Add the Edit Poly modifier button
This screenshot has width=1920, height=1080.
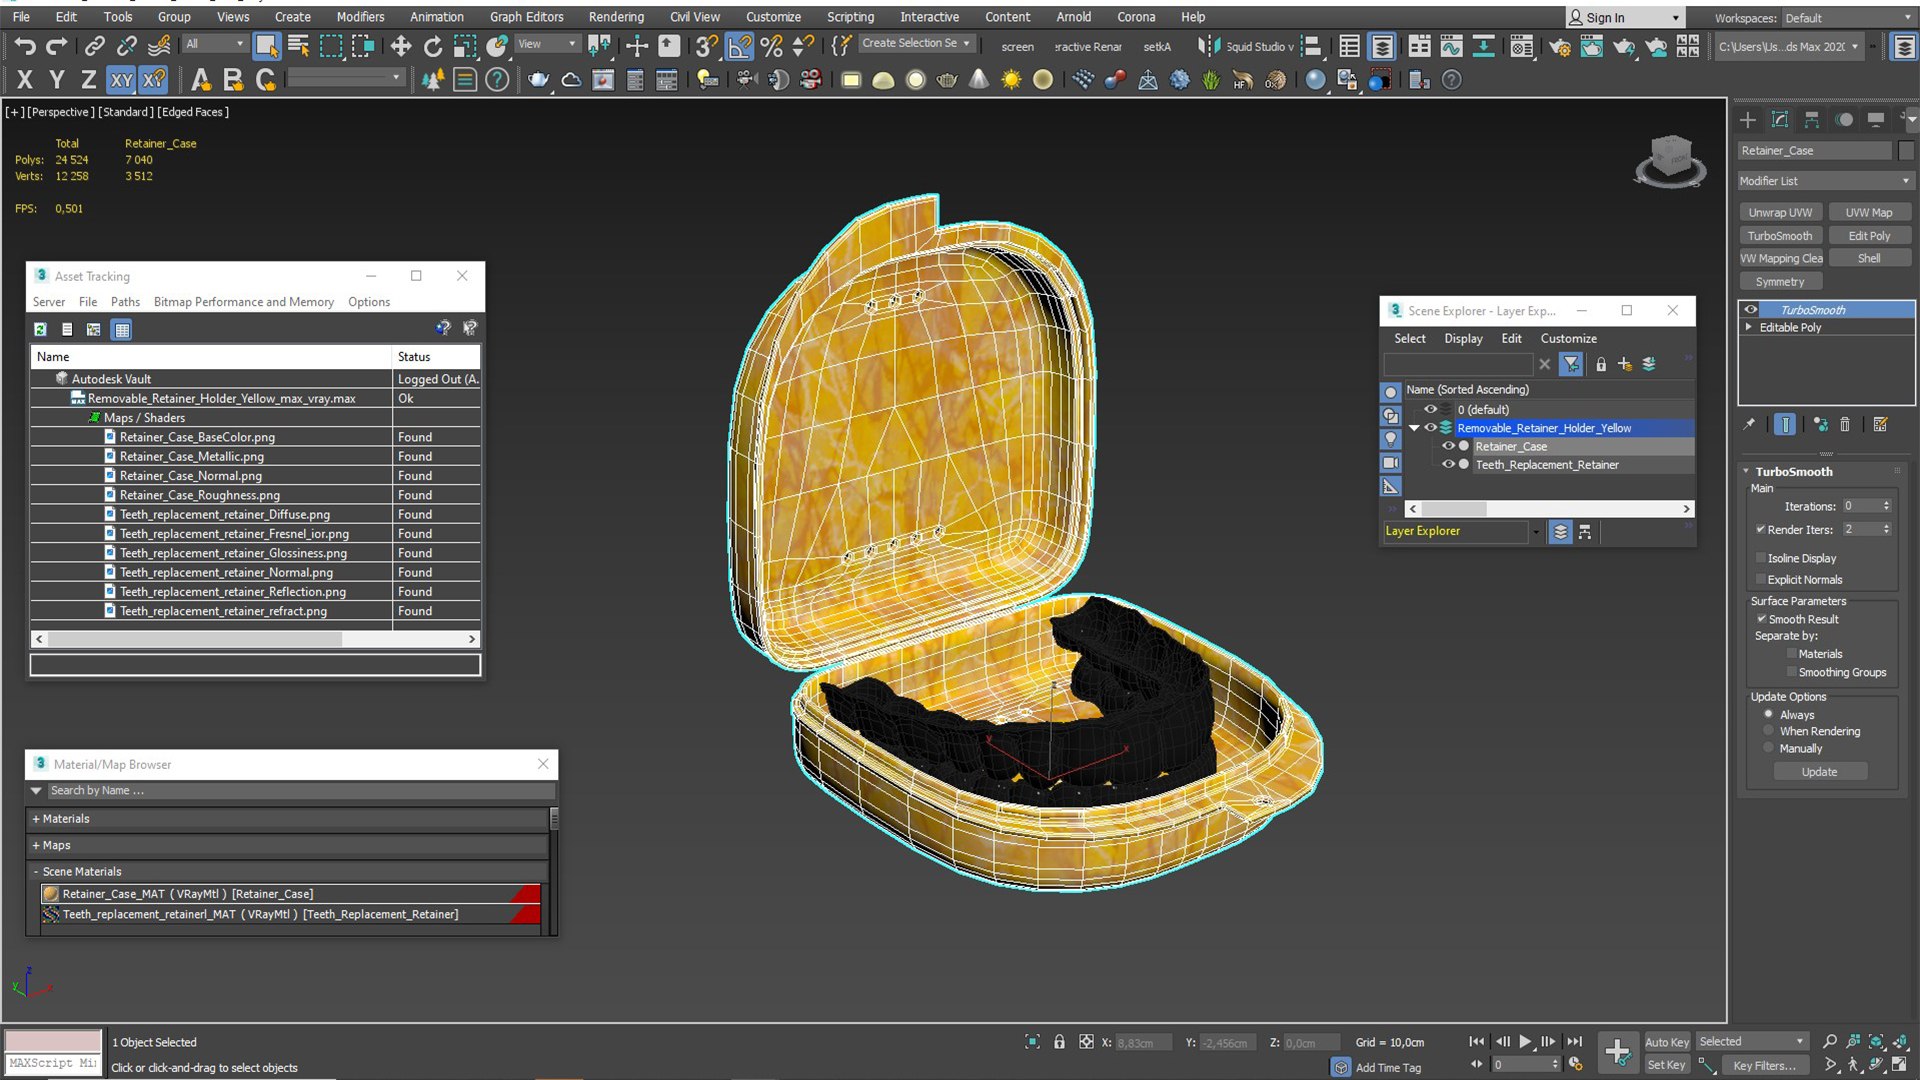coord(1869,236)
